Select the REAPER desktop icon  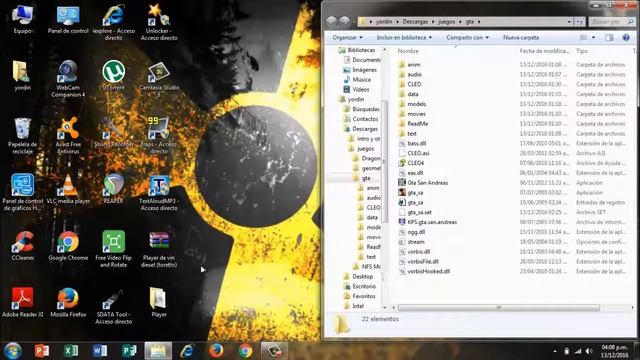[113, 189]
